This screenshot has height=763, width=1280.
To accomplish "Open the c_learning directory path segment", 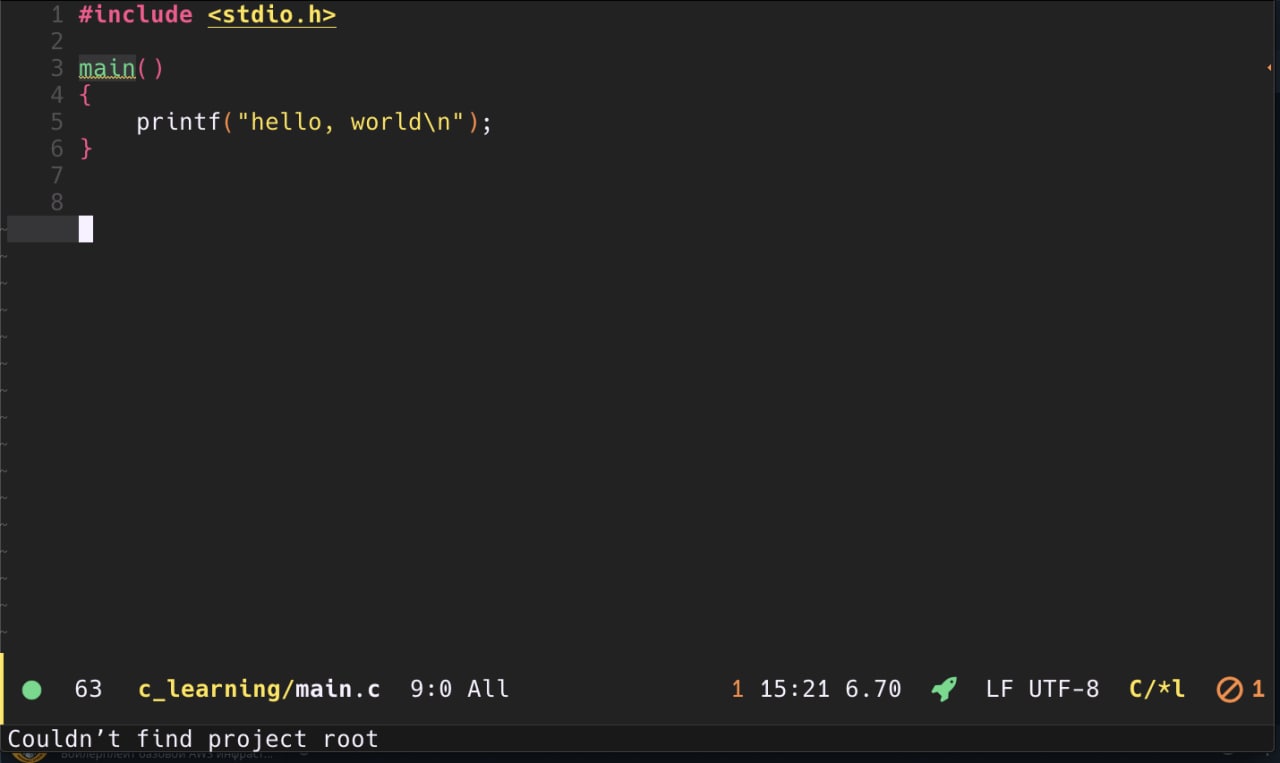I will pyautogui.click(x=217, y=689).
